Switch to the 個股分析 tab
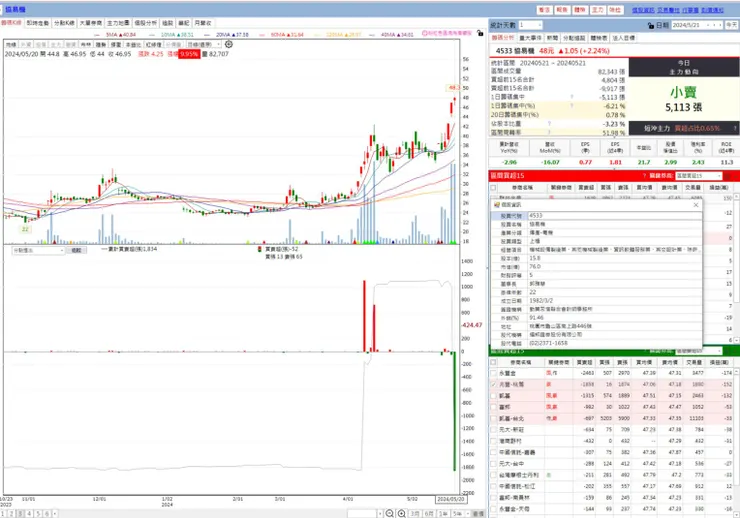 145,23
